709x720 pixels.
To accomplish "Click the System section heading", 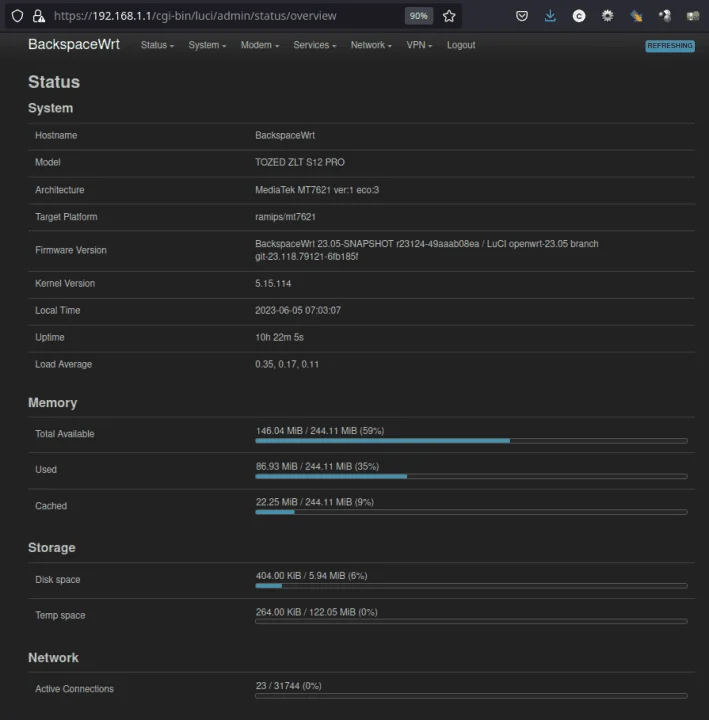I will 51,108.
